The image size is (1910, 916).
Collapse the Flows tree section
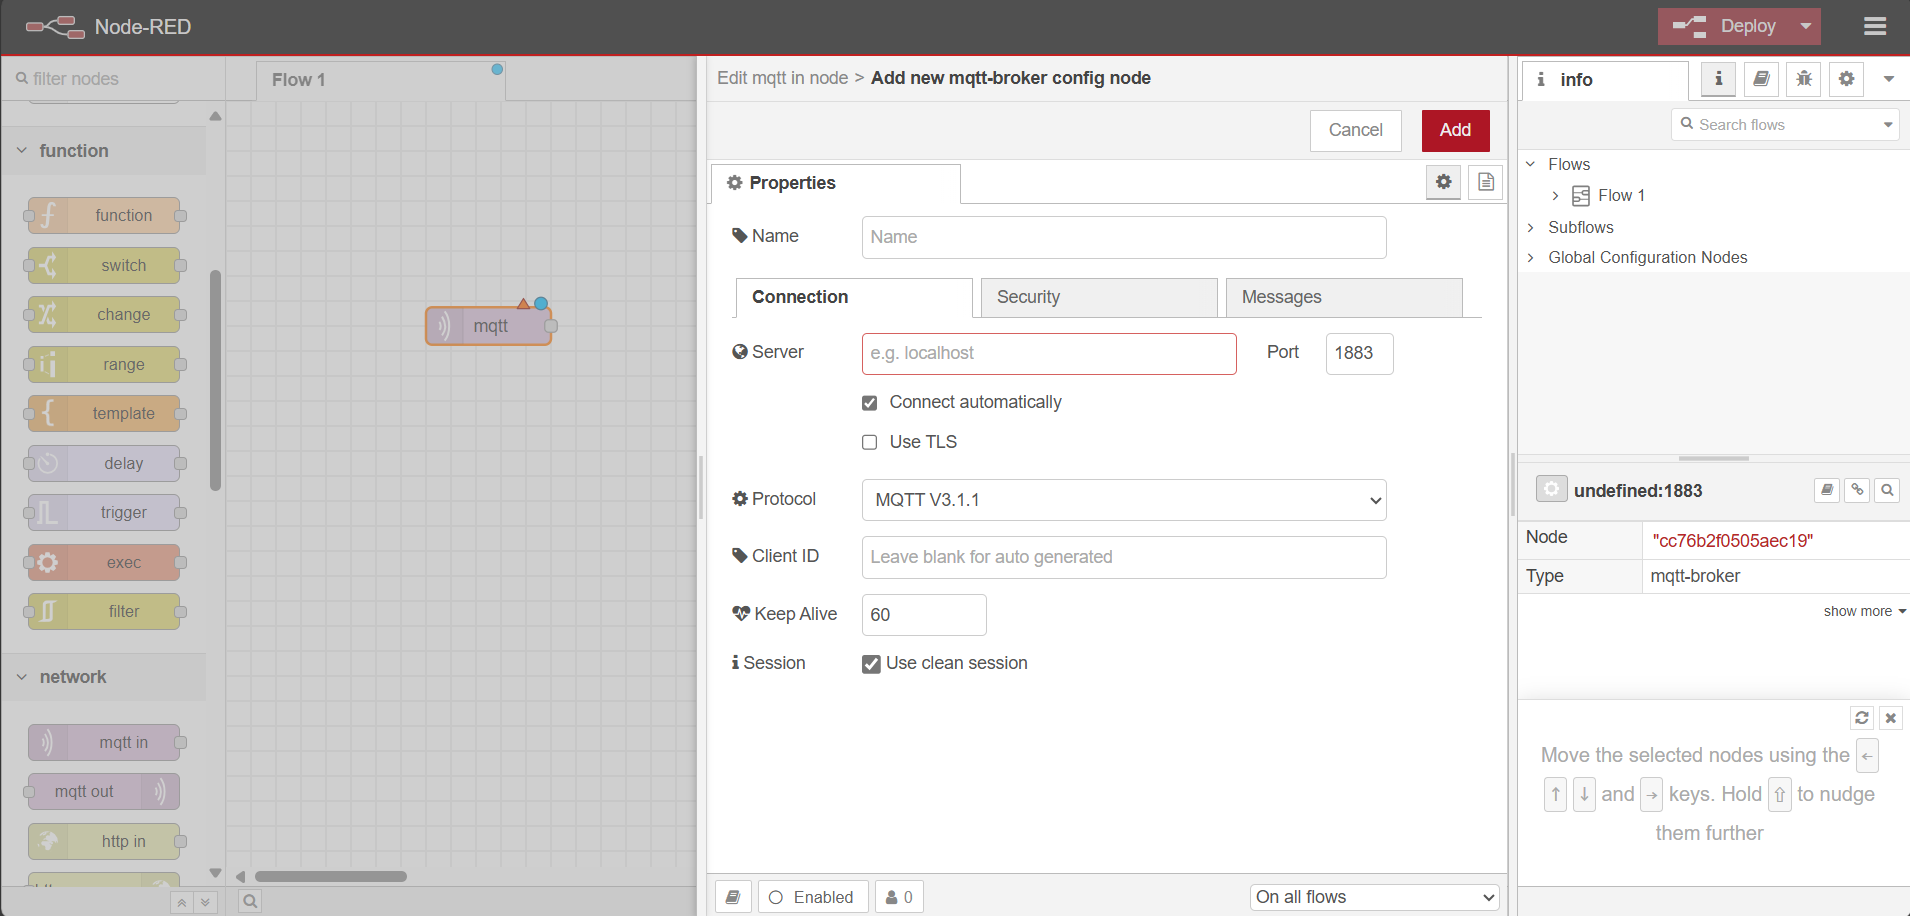tap(1530, 164)
